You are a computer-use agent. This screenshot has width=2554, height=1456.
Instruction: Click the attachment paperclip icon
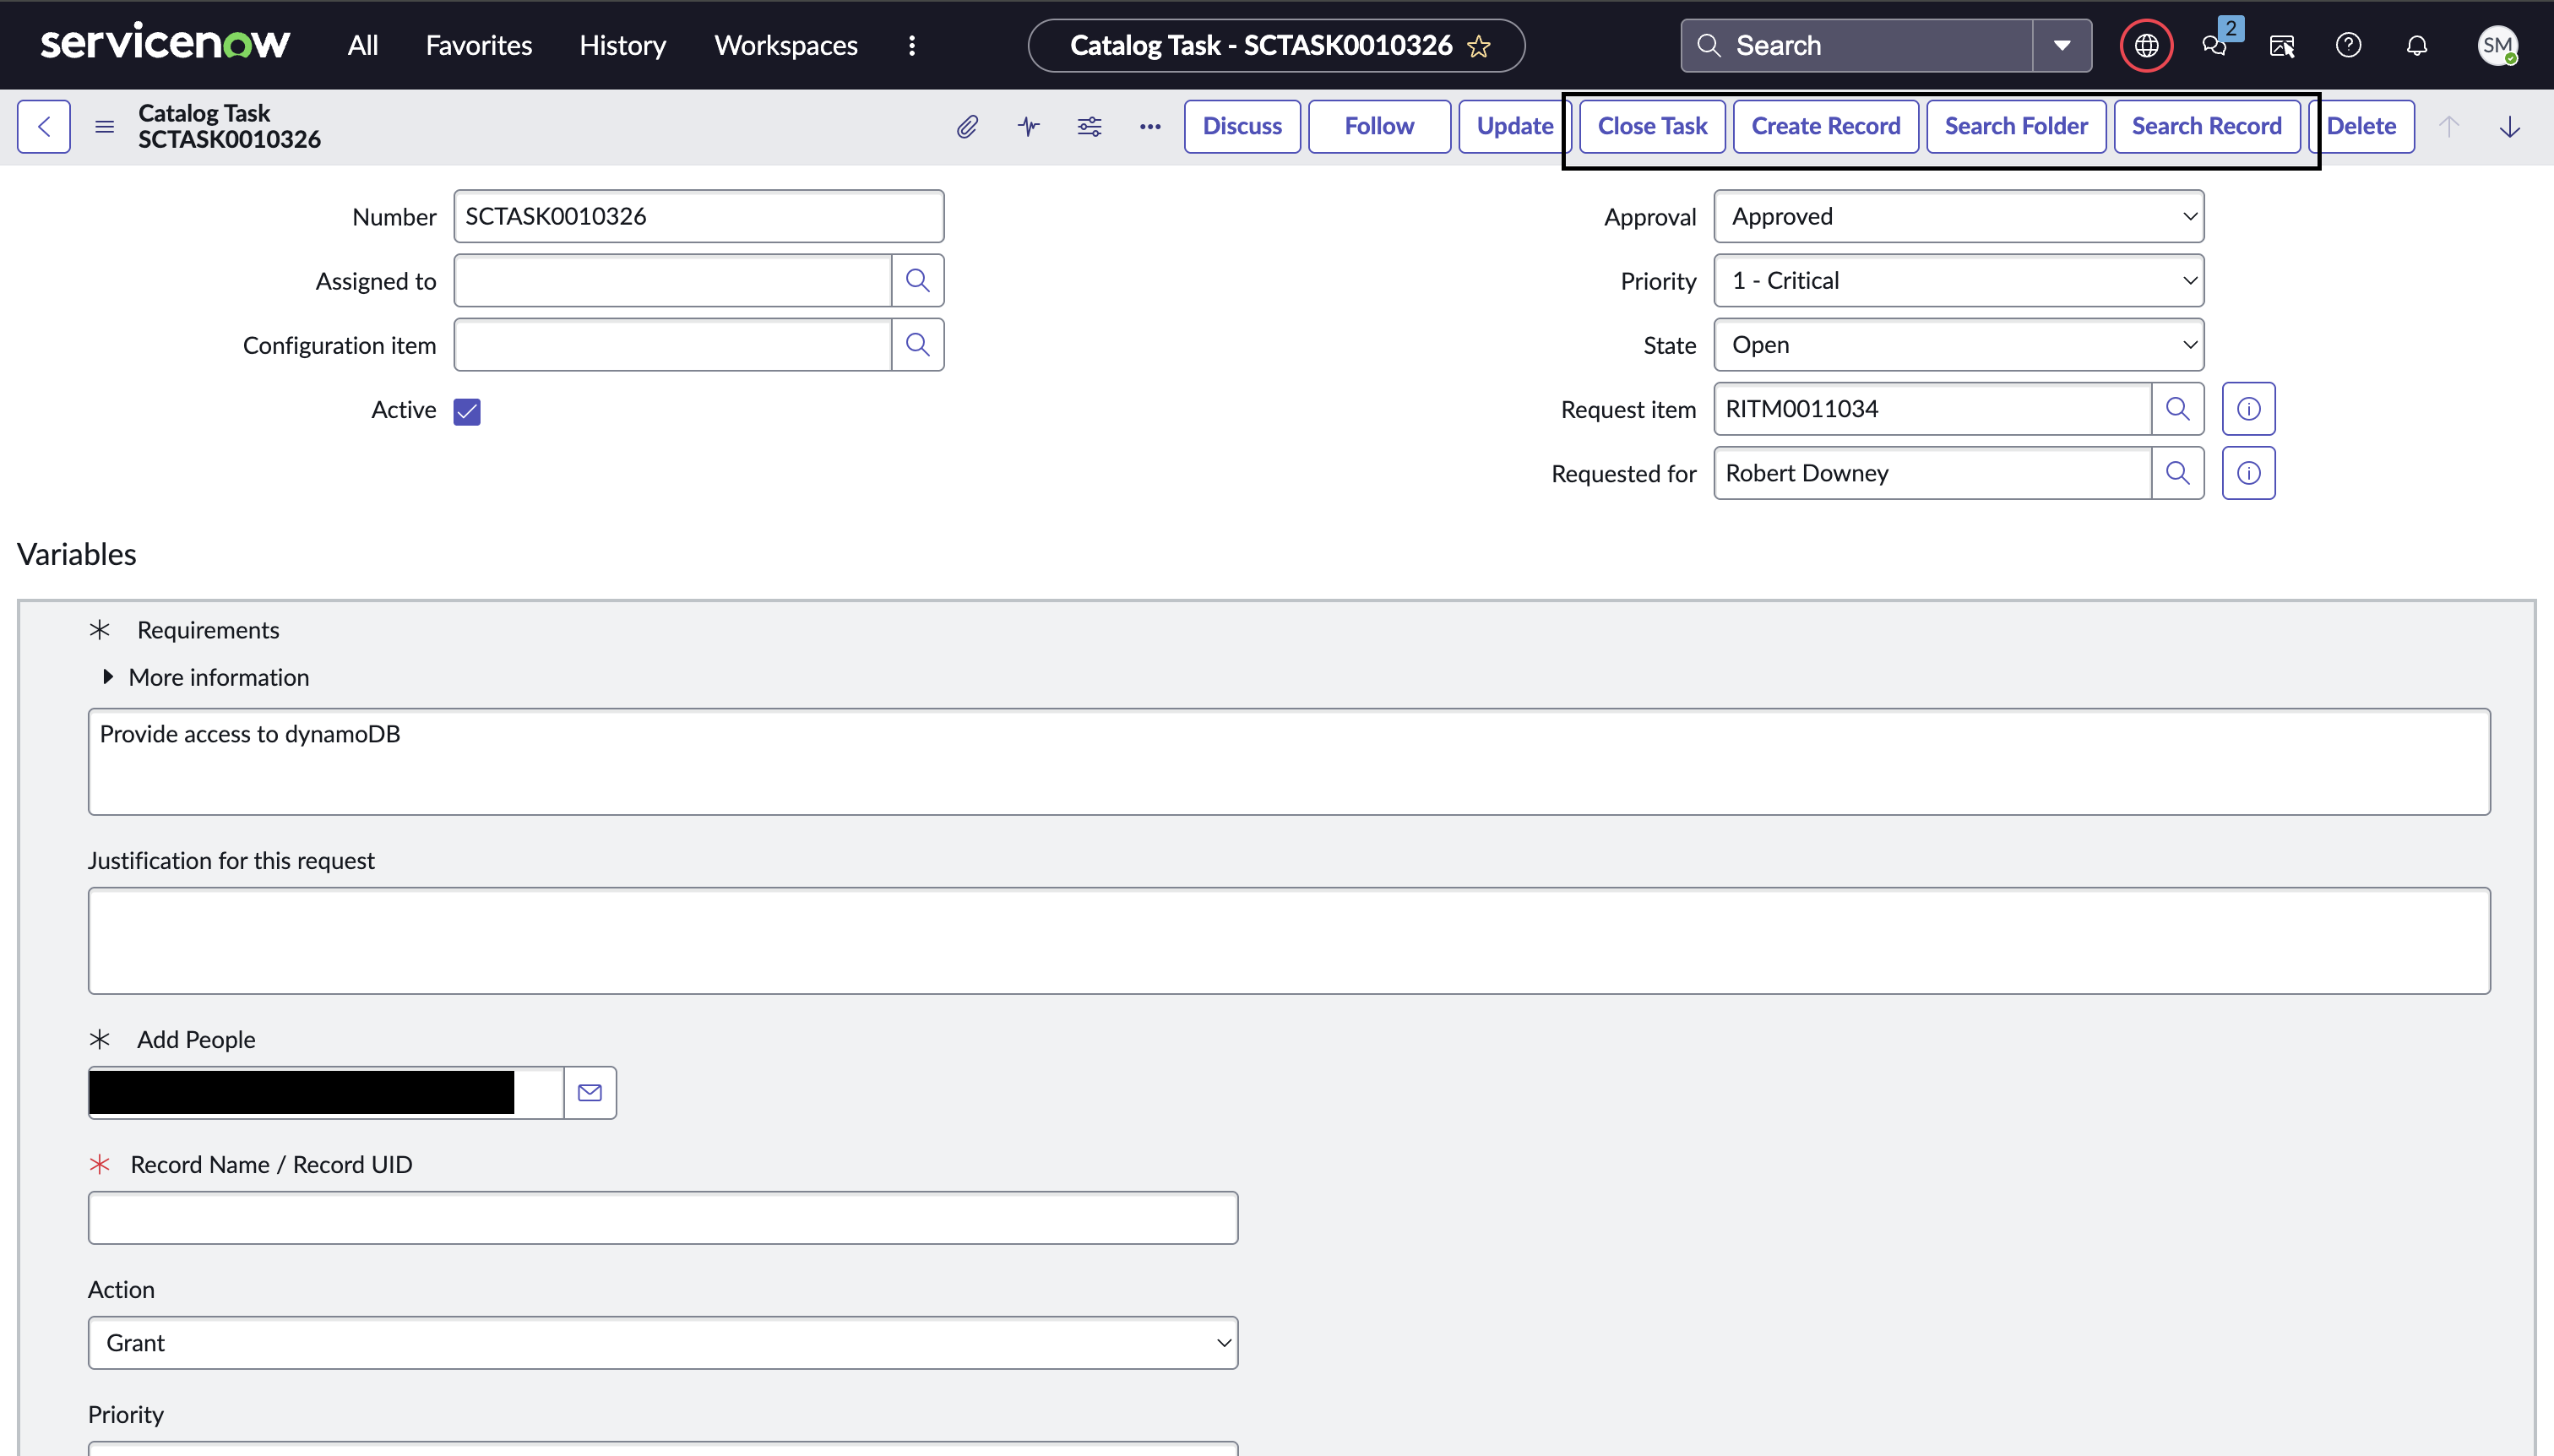[967, 126]
